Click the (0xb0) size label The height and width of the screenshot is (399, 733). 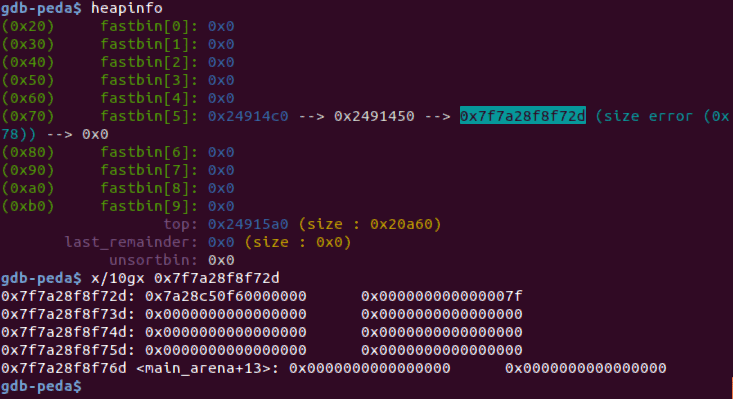pyautogui.click(x=28, y=206)
